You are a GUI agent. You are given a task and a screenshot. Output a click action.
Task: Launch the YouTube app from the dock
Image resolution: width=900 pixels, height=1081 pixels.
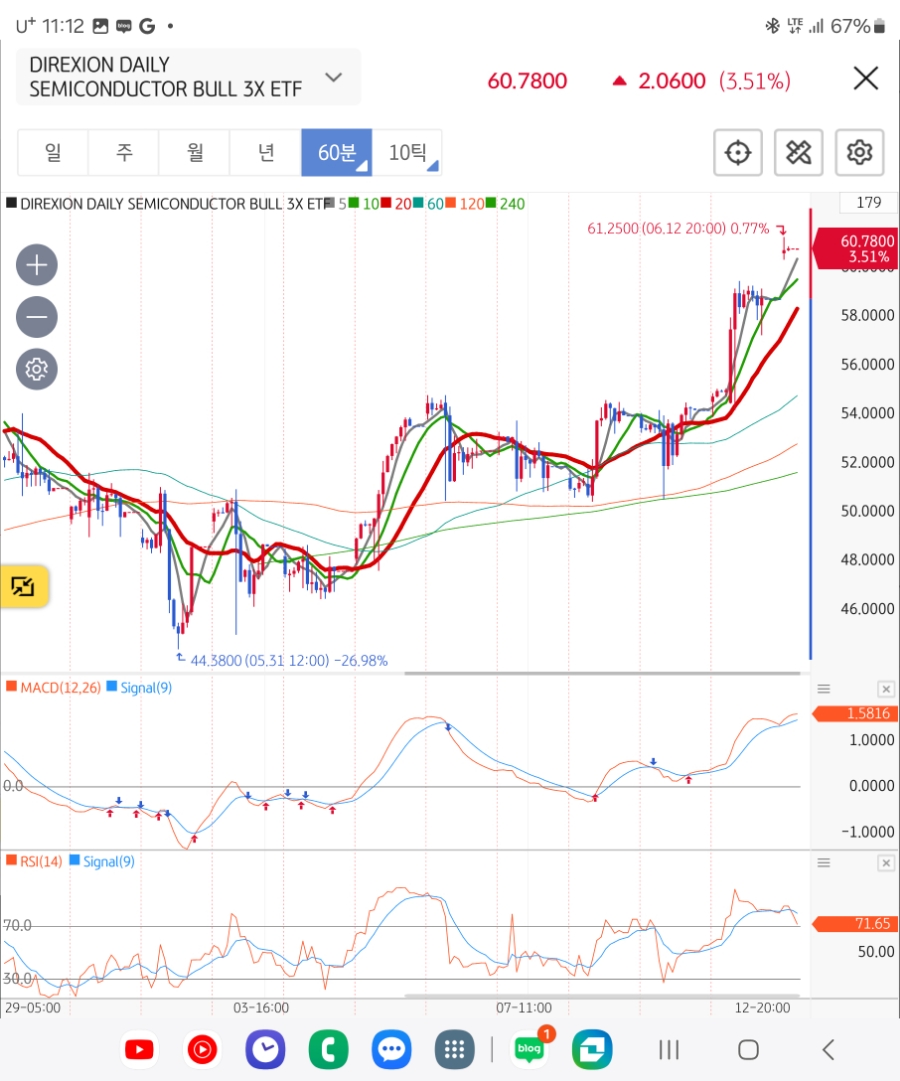[139, 1049]
